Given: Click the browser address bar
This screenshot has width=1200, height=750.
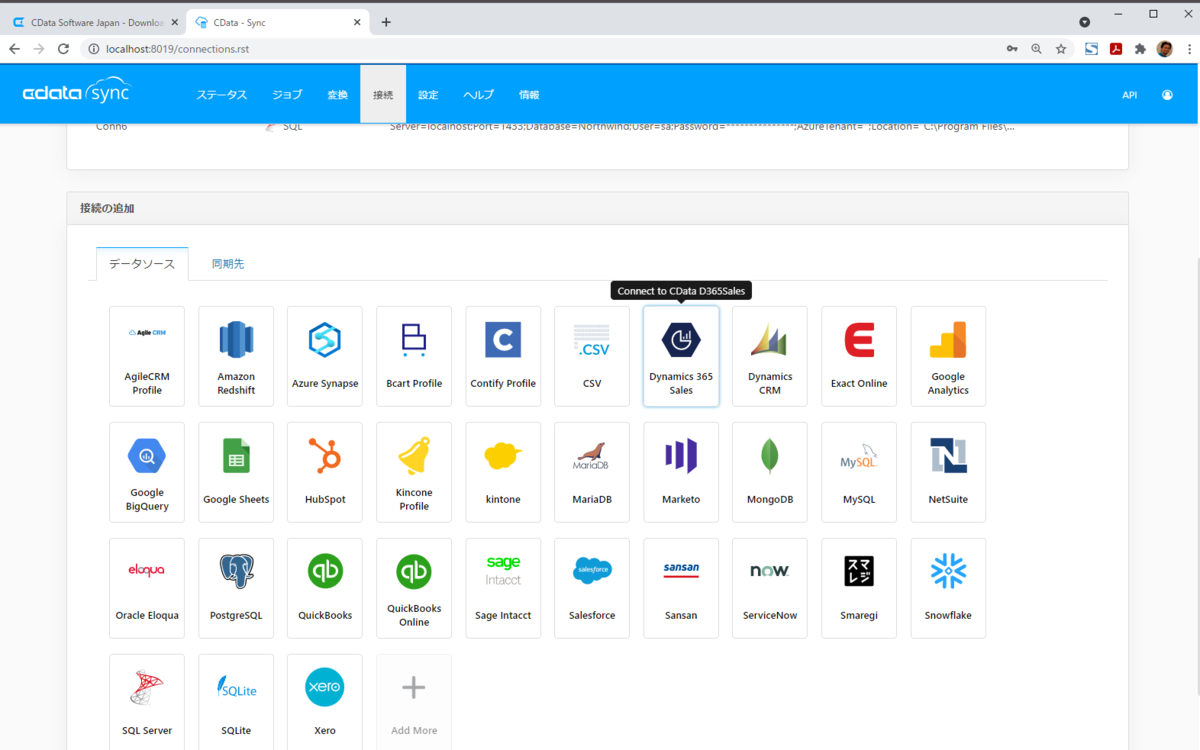Looking at the screenshot, I should [x=540, y=49].
